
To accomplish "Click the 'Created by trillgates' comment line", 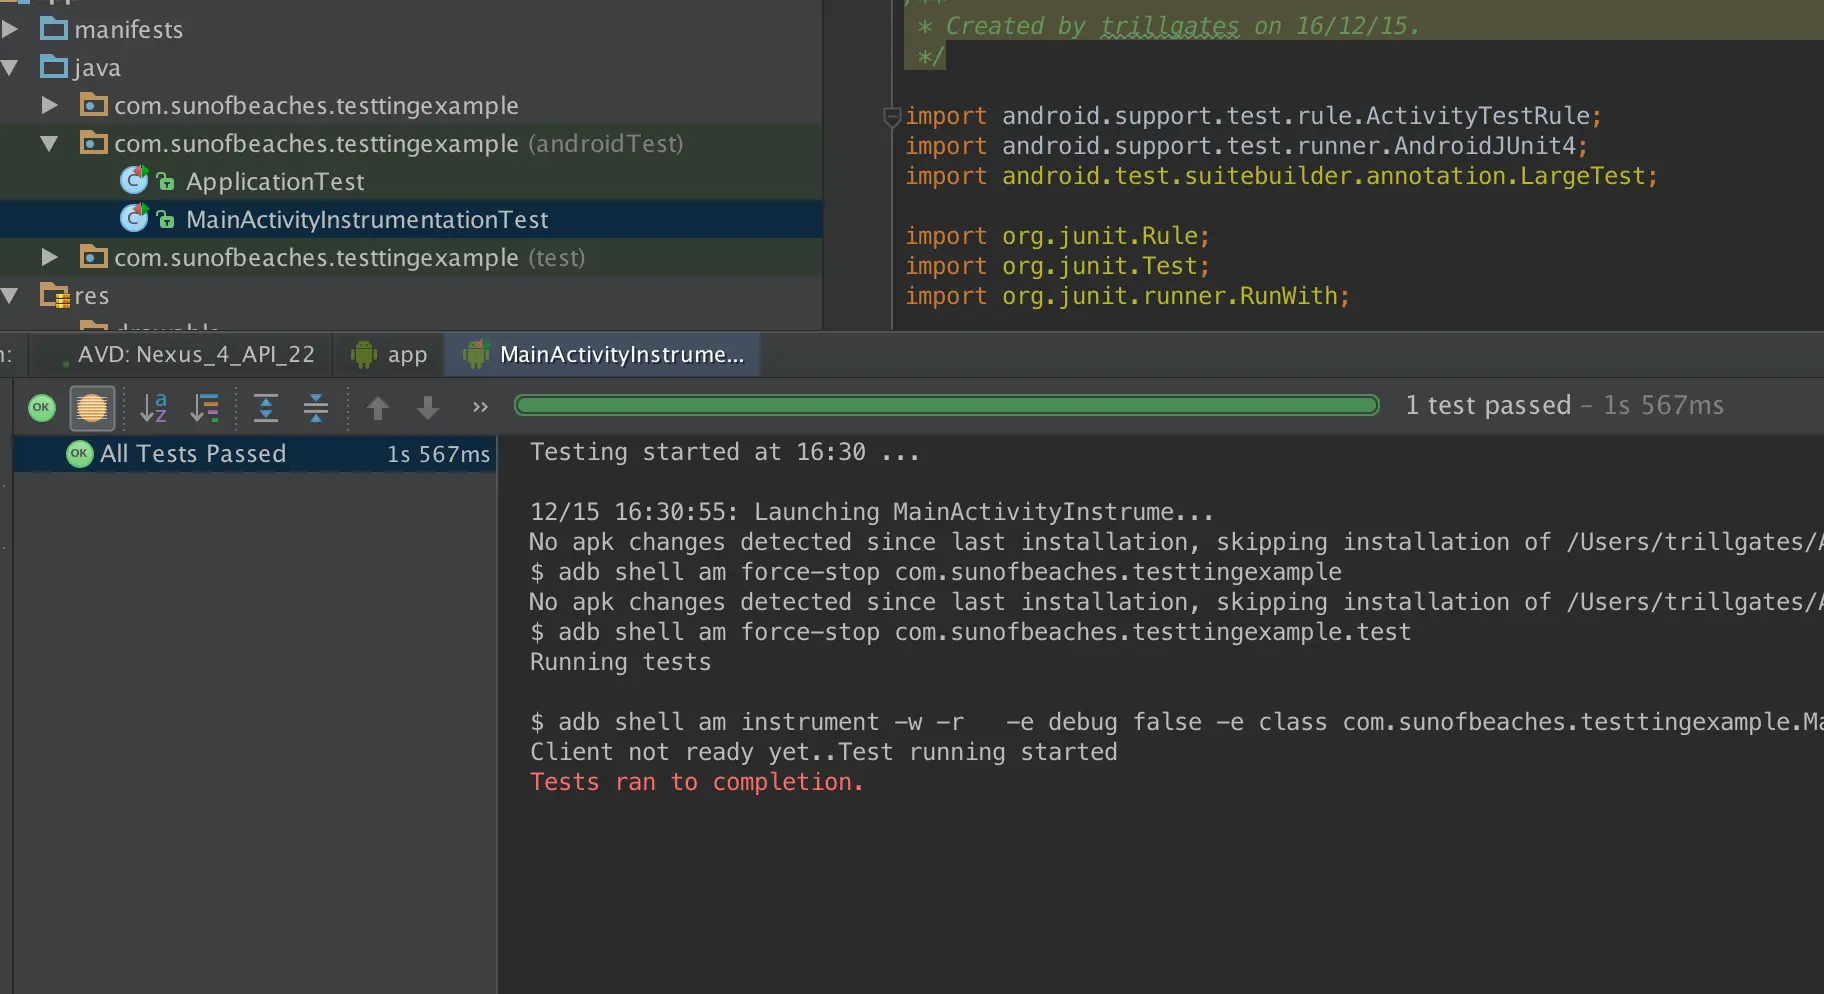I will [x=1168, y=26].
